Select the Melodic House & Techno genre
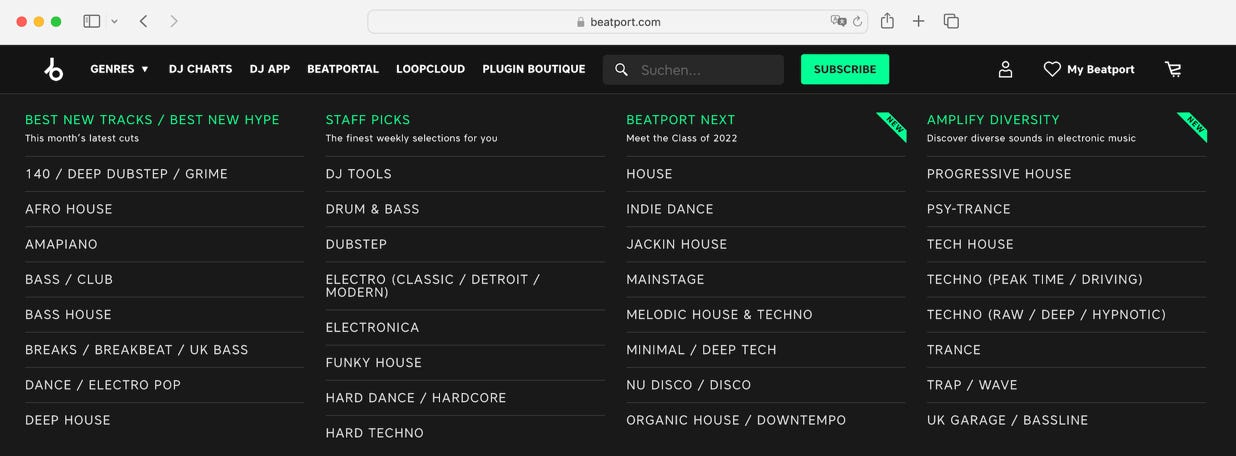1236x456 pixels. tap(719, 315)
